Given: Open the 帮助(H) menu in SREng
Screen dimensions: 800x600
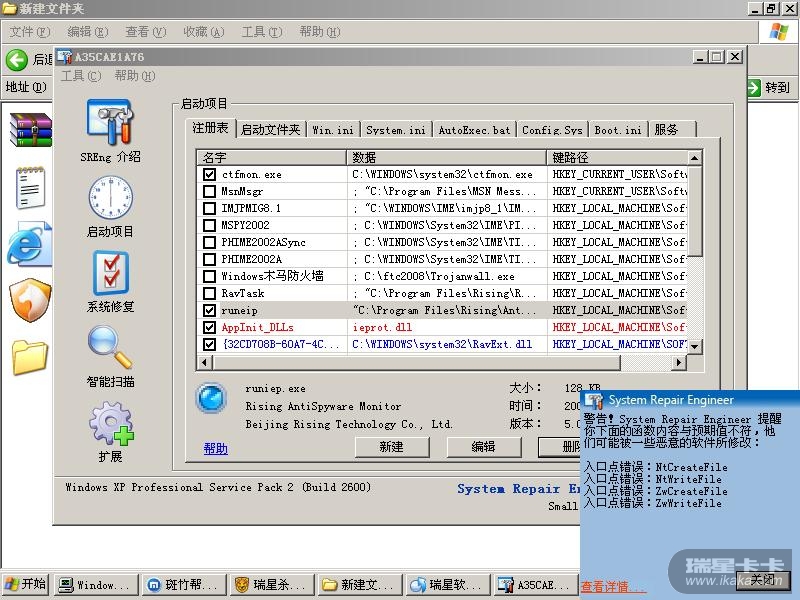Looking at the screenshot, I should [x=135, y=76].
